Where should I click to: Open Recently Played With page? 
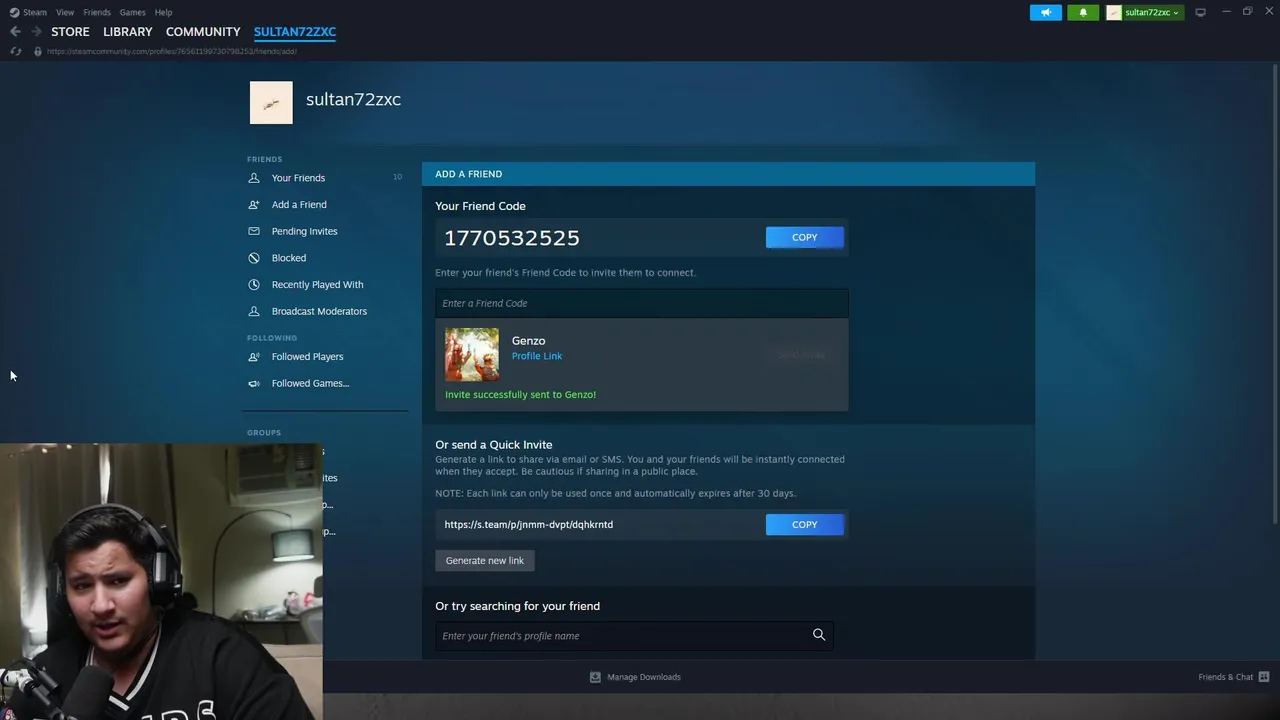tap(317, 284)
